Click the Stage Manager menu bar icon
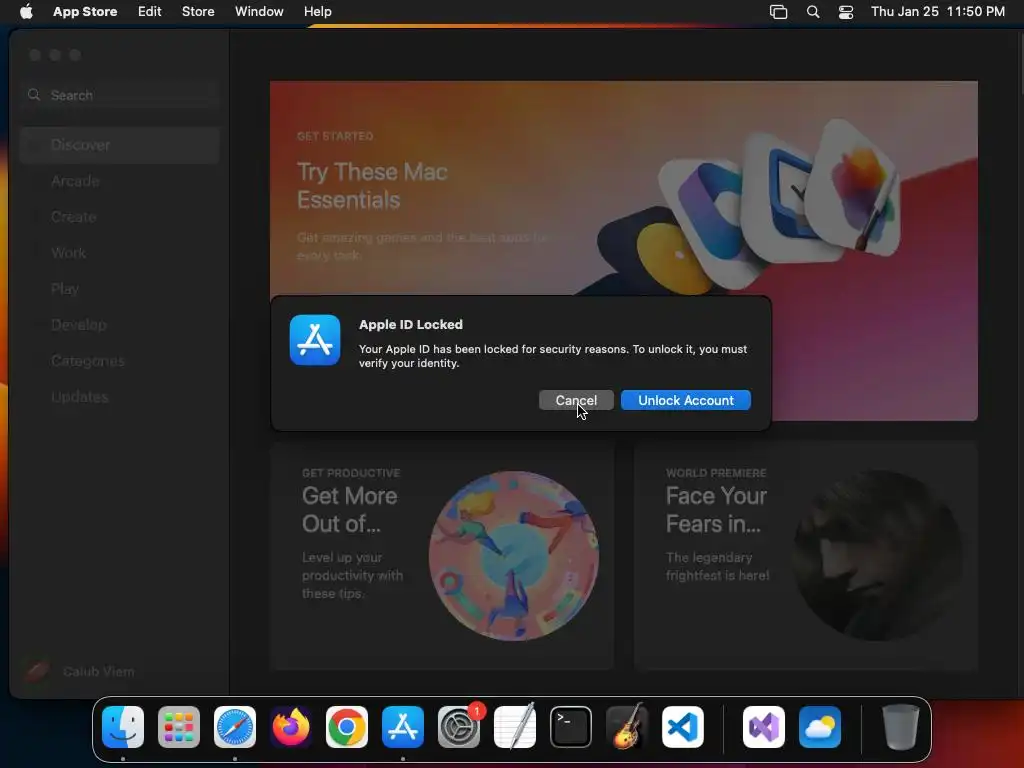 pyautogui.click(x=778, y=11)
